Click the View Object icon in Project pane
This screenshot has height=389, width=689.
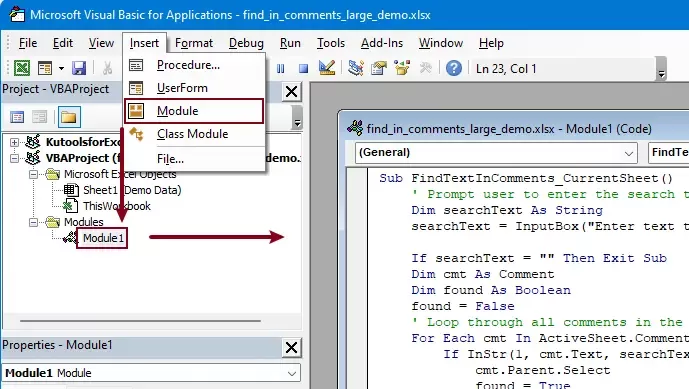click(x=40, y=117)
